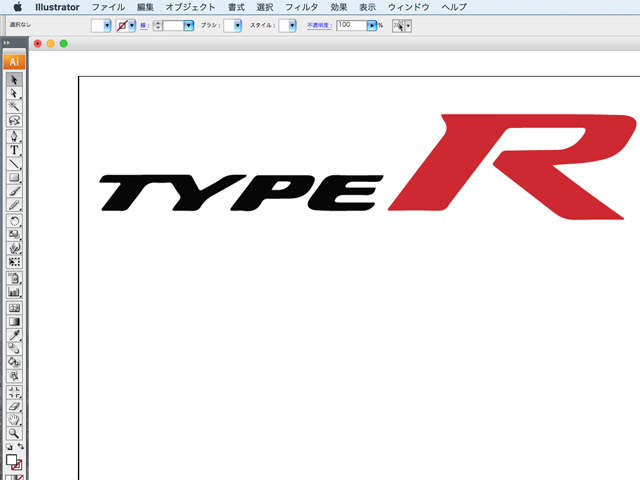This screenshot has height=480, width=640.
Task: Select the Pencil tool
Action: [x=14, y=204]
